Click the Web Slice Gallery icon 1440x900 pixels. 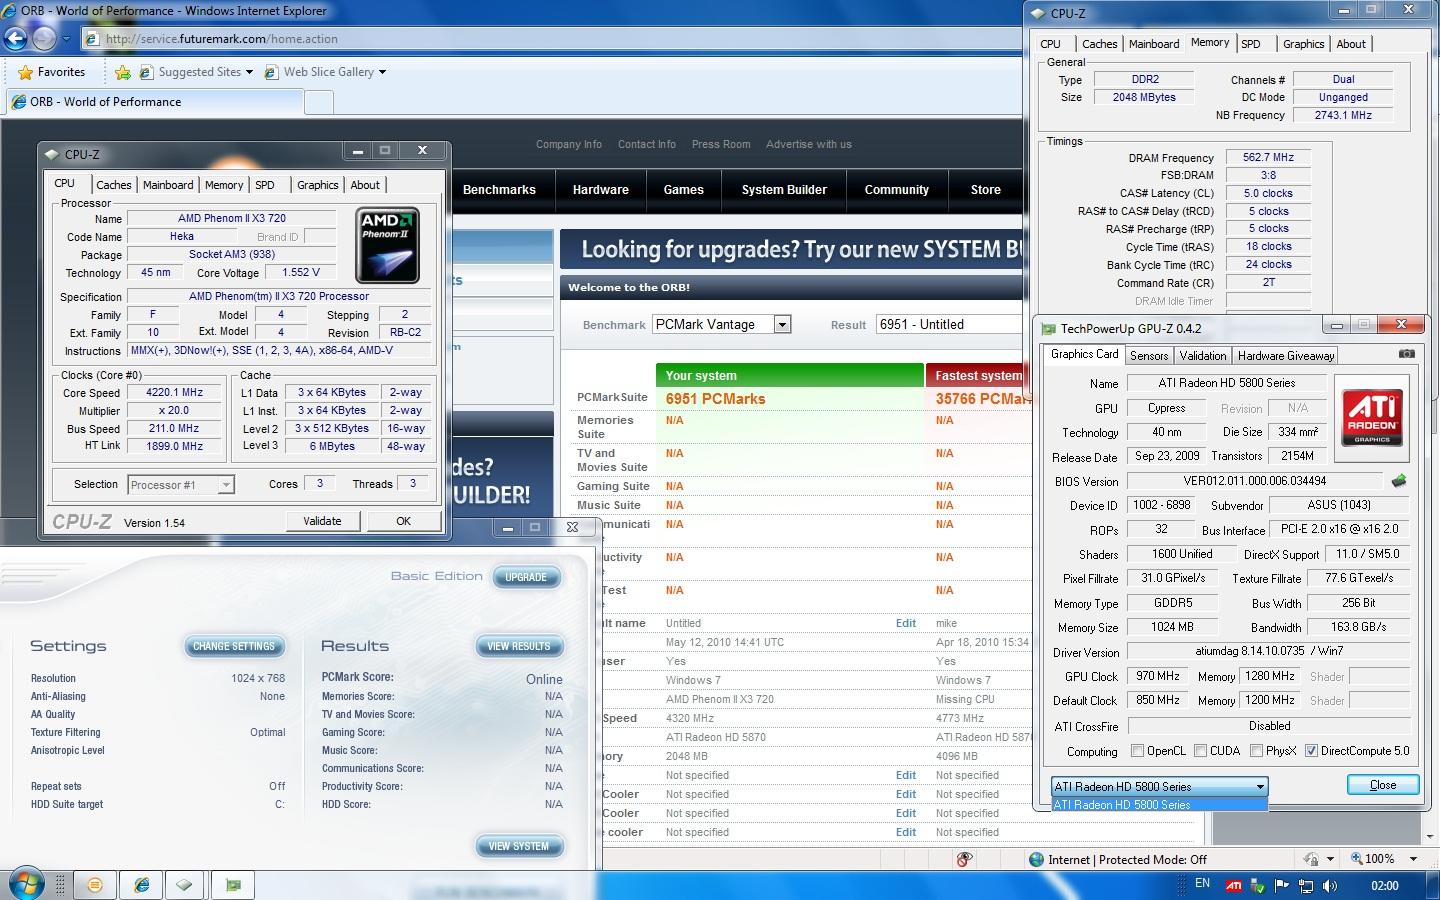pyautogui.click(x=271, y=72)
